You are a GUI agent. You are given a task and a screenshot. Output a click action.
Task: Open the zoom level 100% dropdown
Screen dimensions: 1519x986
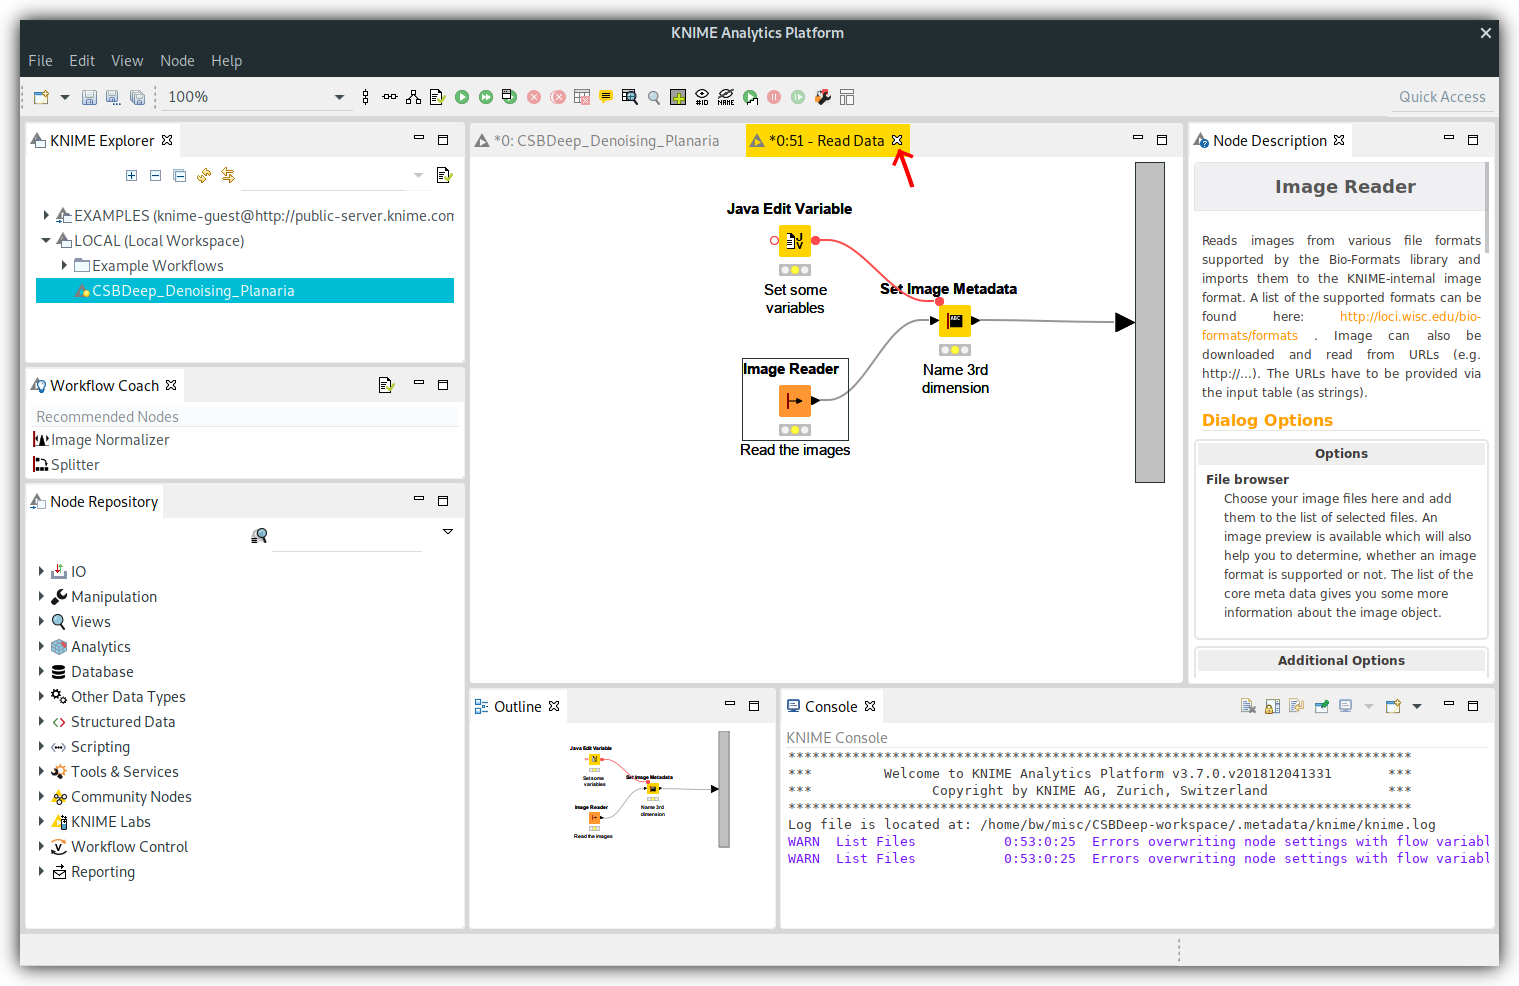(339, 97)
